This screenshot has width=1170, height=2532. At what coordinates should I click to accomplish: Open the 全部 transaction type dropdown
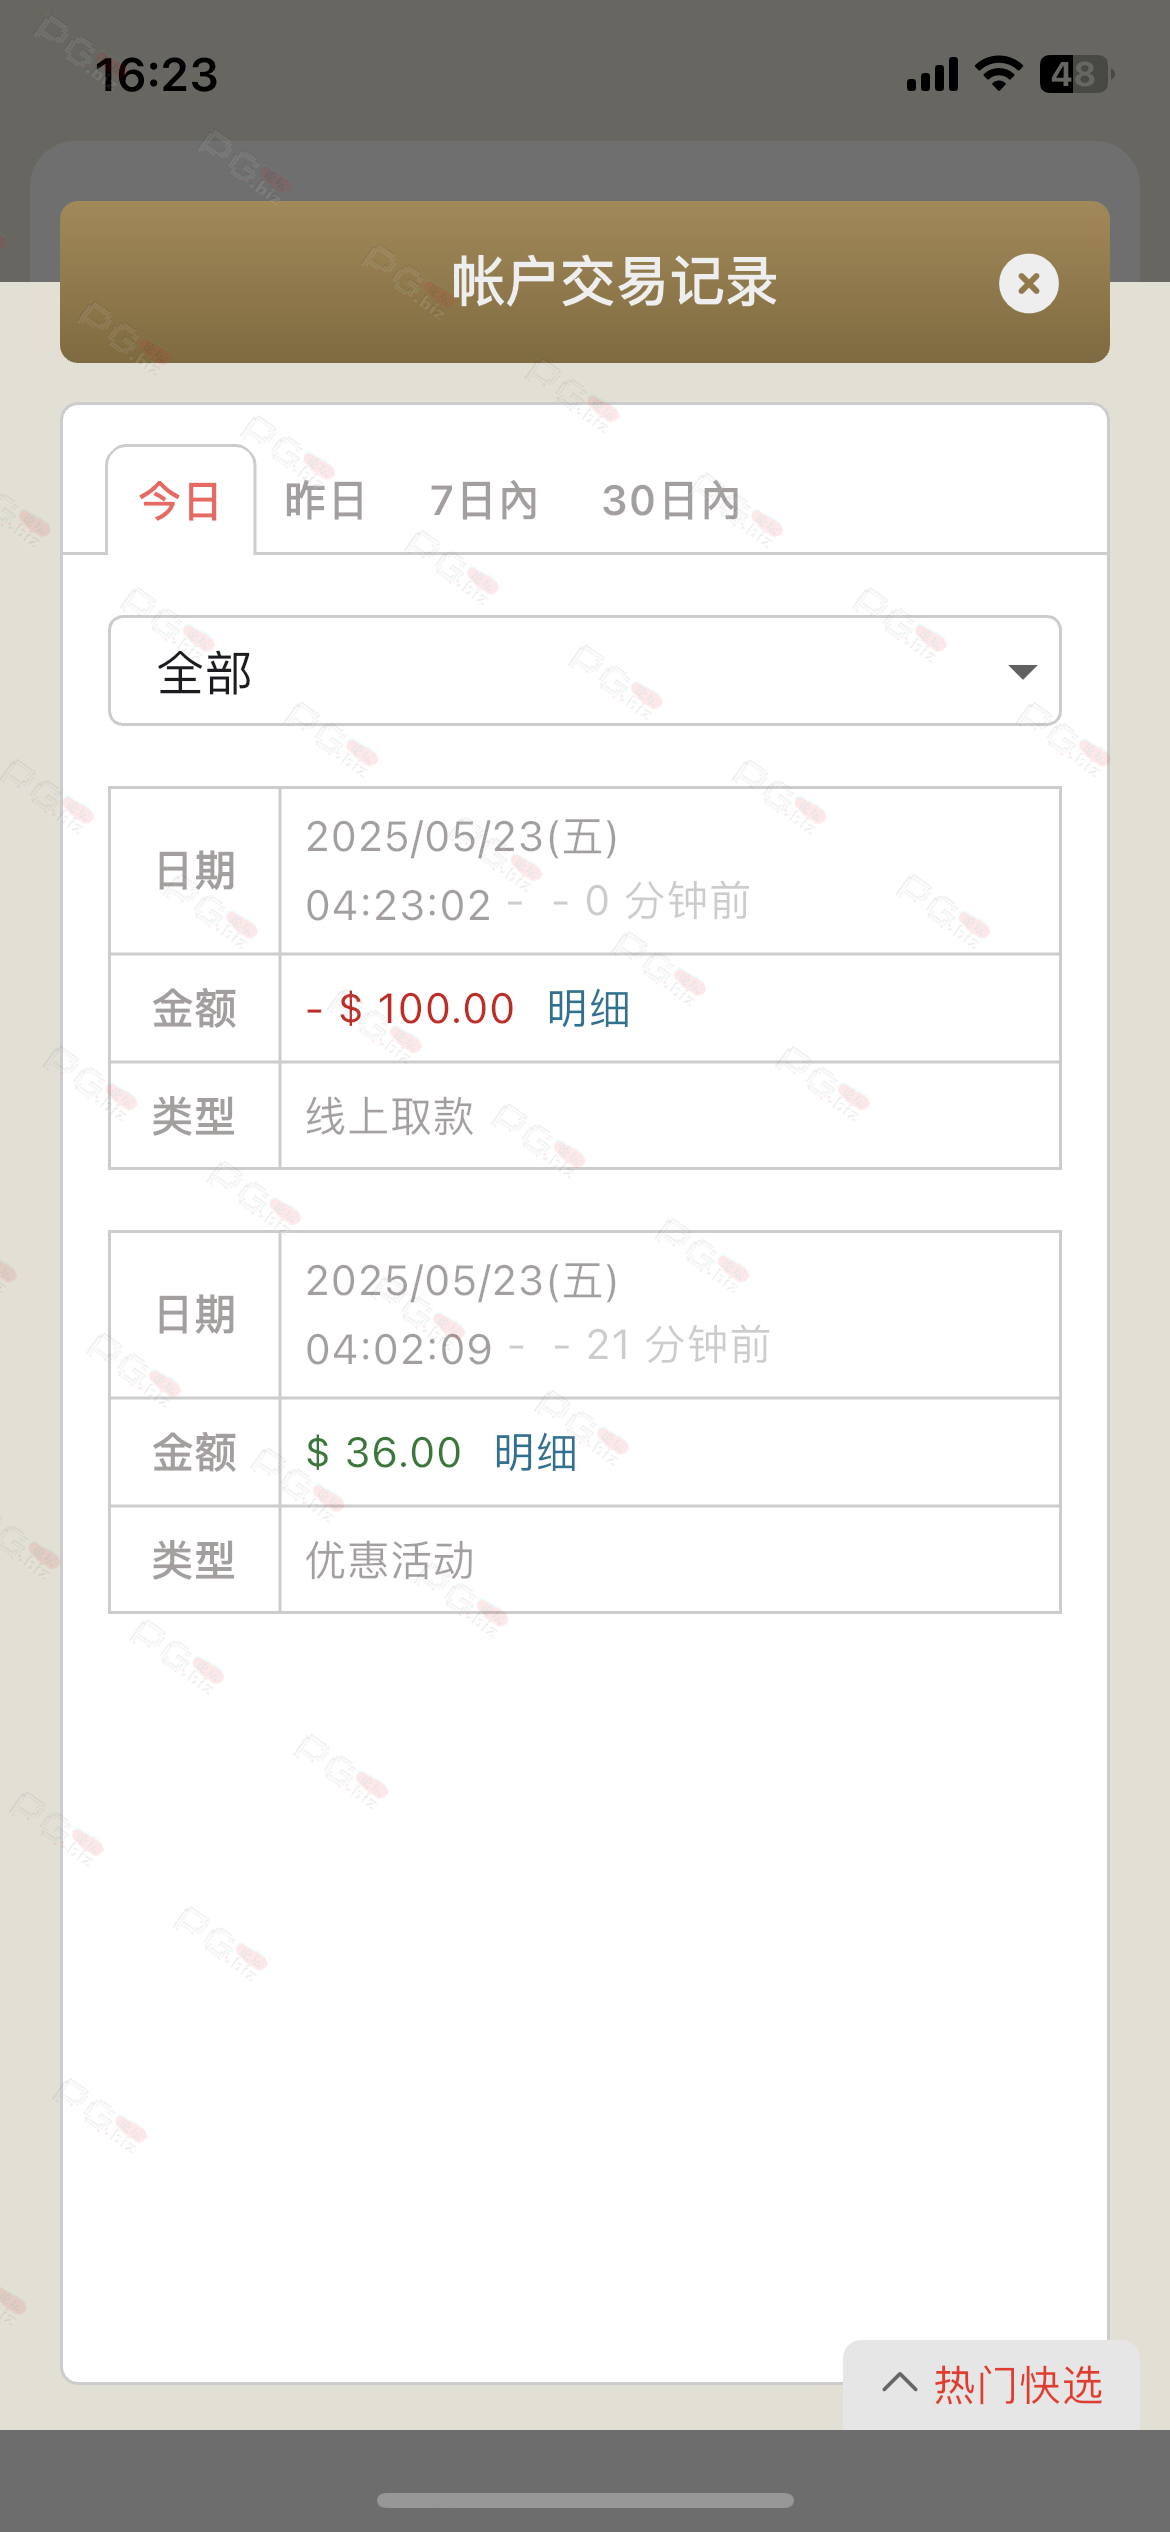tap(584, 671)
